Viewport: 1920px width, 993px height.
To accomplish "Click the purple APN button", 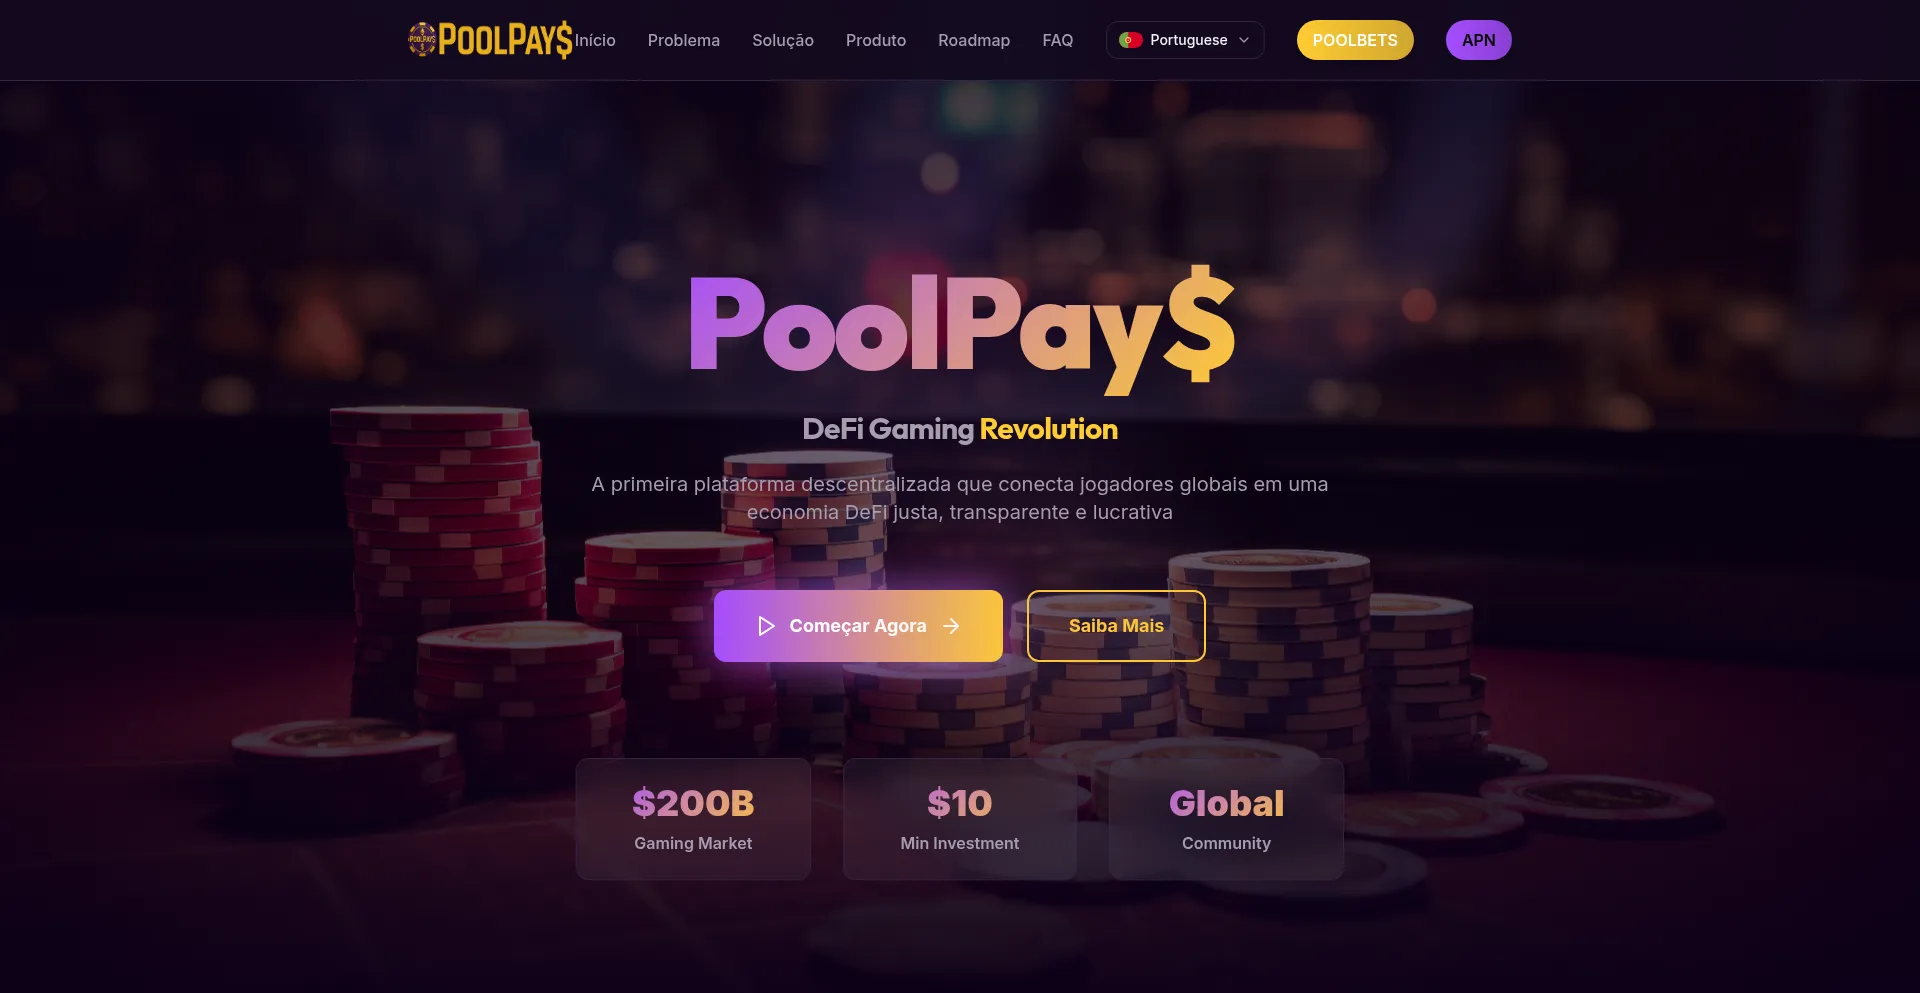I will (x=1479, y=40).
